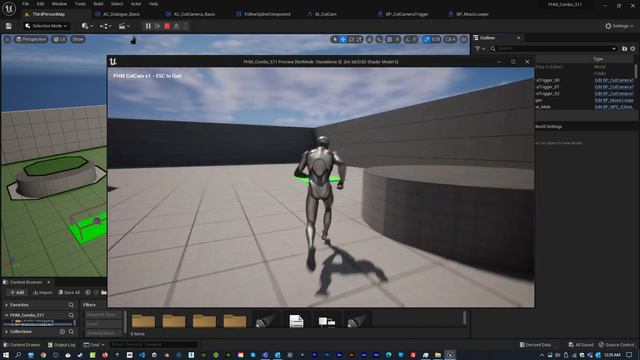Switch to the AC_CutCamera_Basic tab
Image resolution: width=640 pixels, height=360 pixels.
click(x=194, y=14)
